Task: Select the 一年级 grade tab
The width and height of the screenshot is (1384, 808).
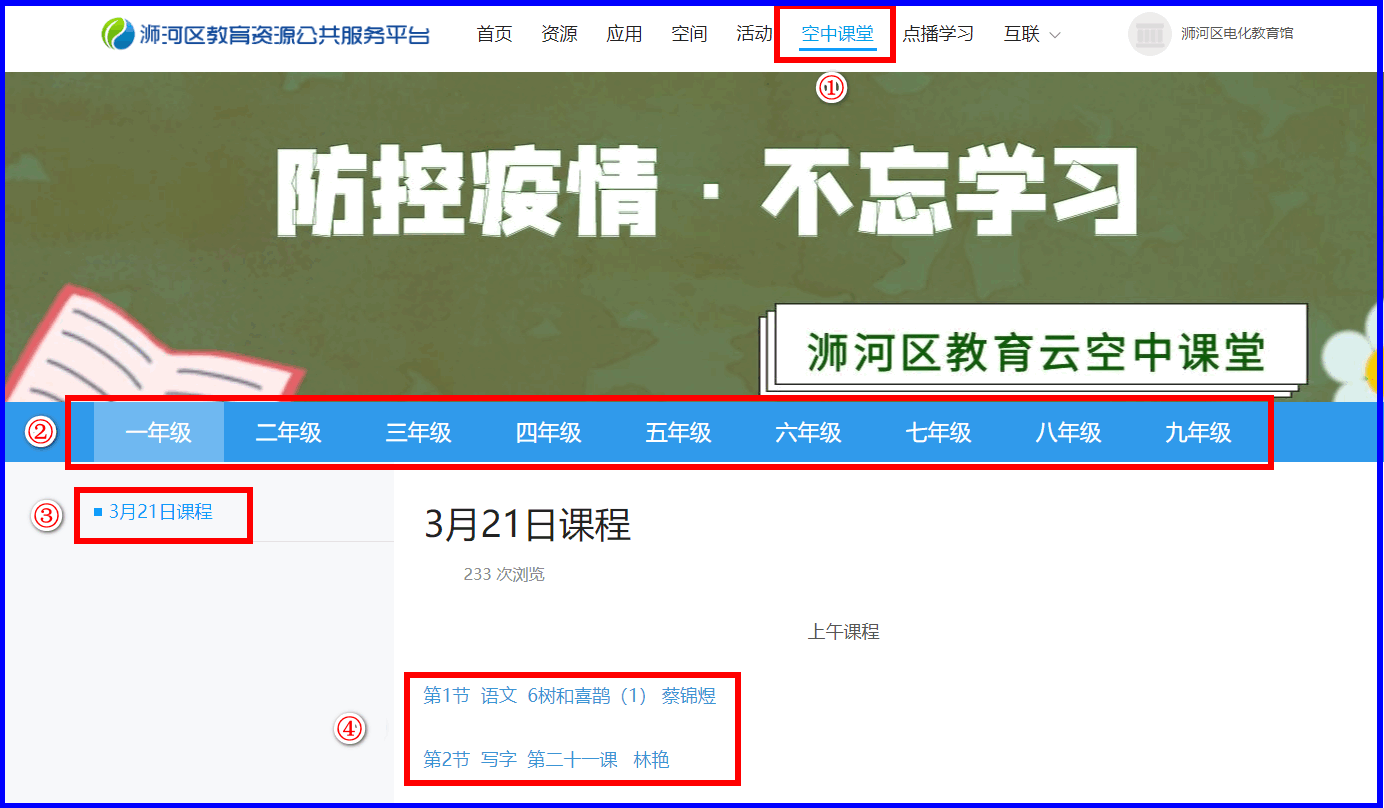Action: point(159,433)
